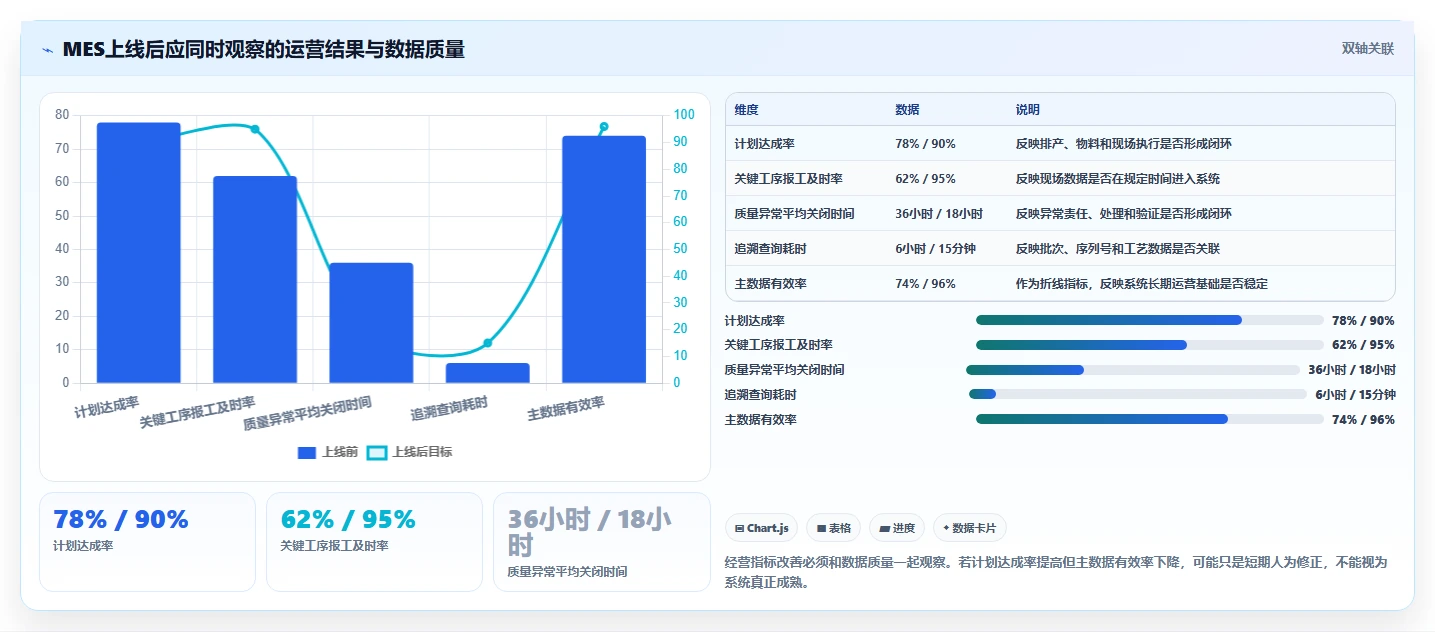Viewport: 1435px width, 632px height.
Task: Click the Chart.js tag
Action: click(x=761, y=528)
